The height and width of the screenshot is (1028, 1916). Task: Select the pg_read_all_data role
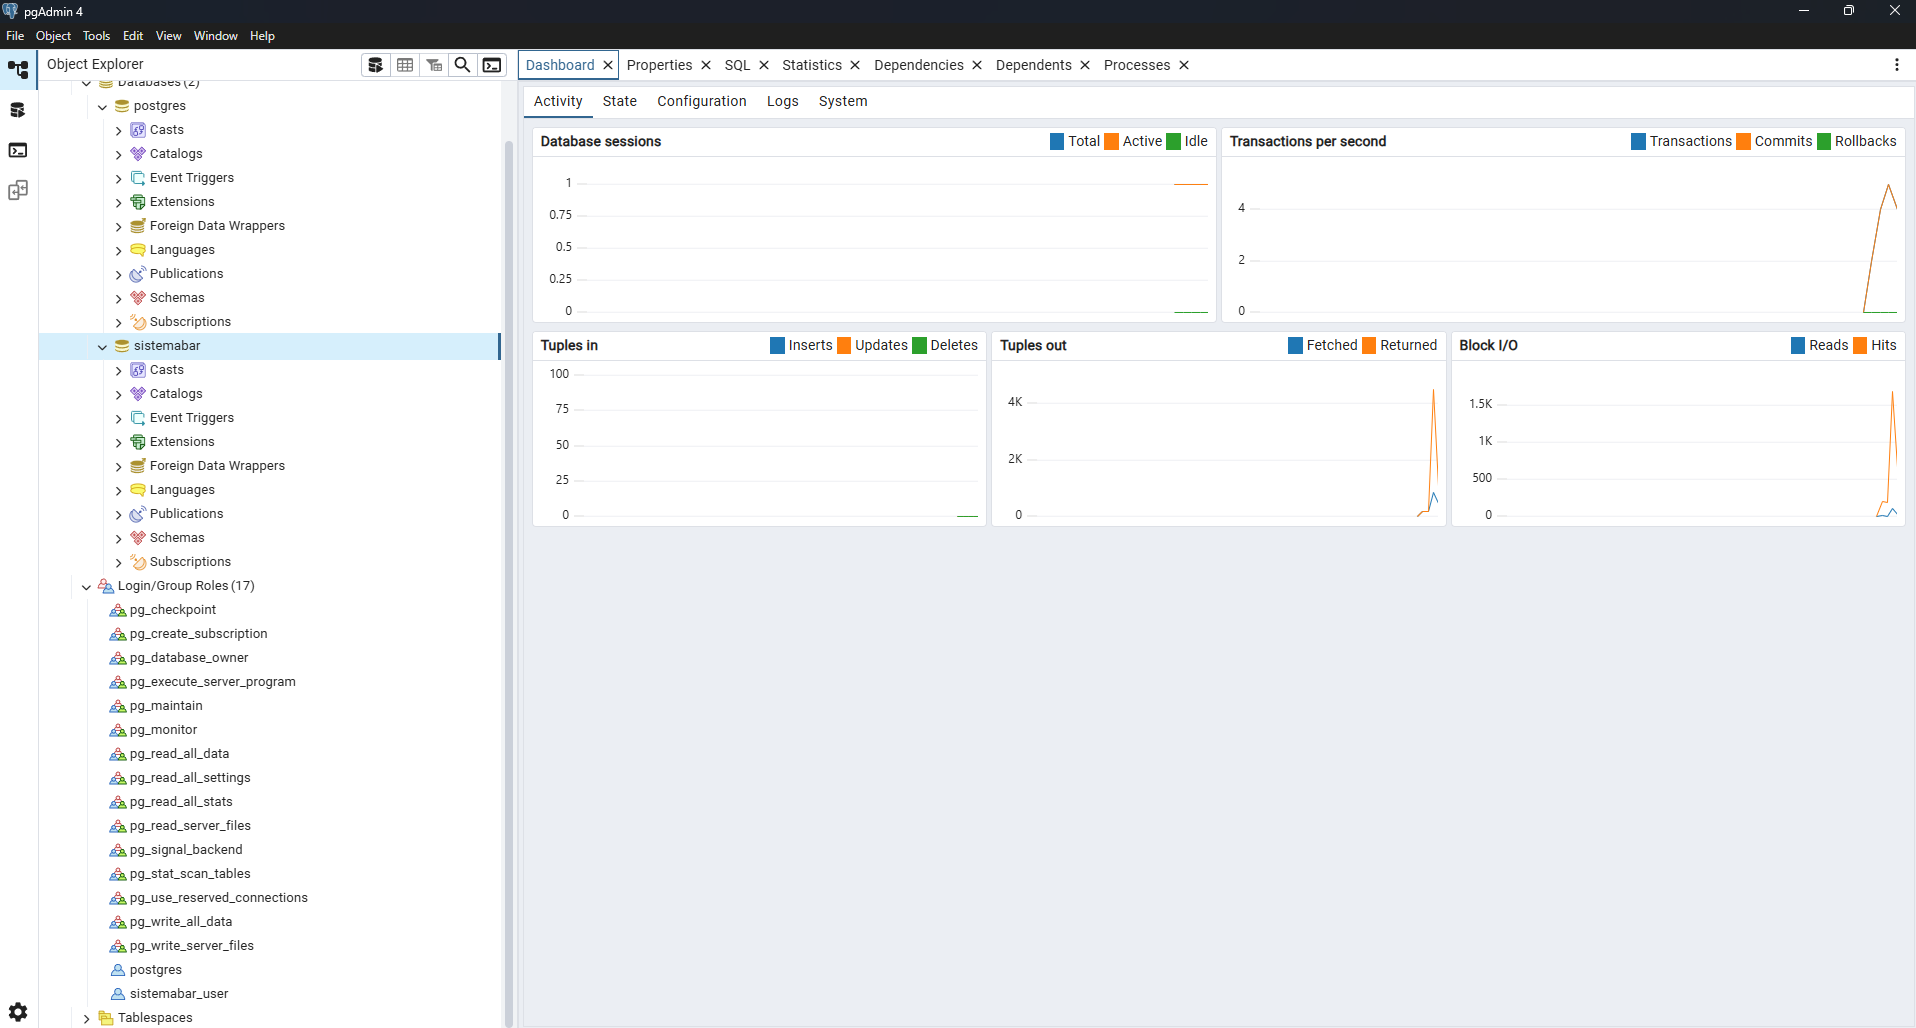(x=179, y=754)
